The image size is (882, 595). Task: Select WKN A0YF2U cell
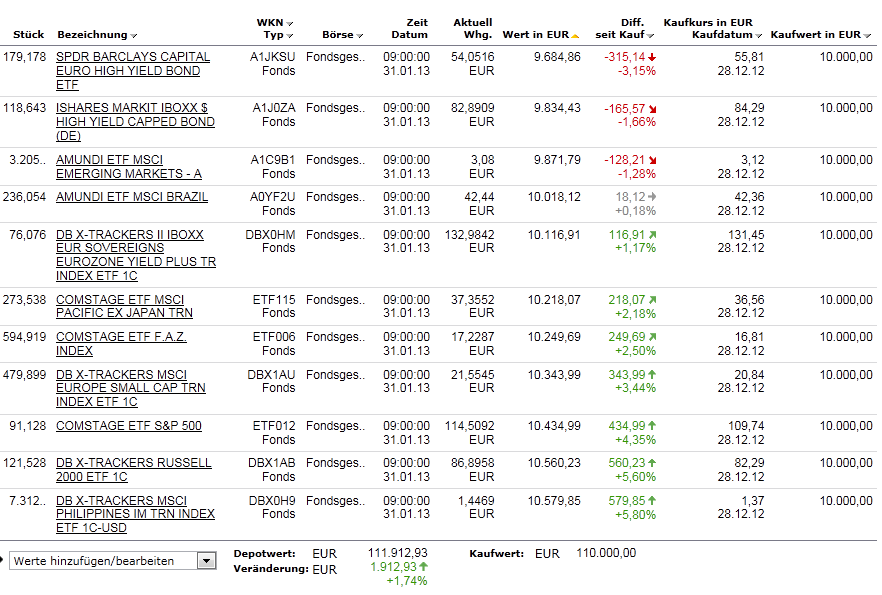(x=272, y=197)
